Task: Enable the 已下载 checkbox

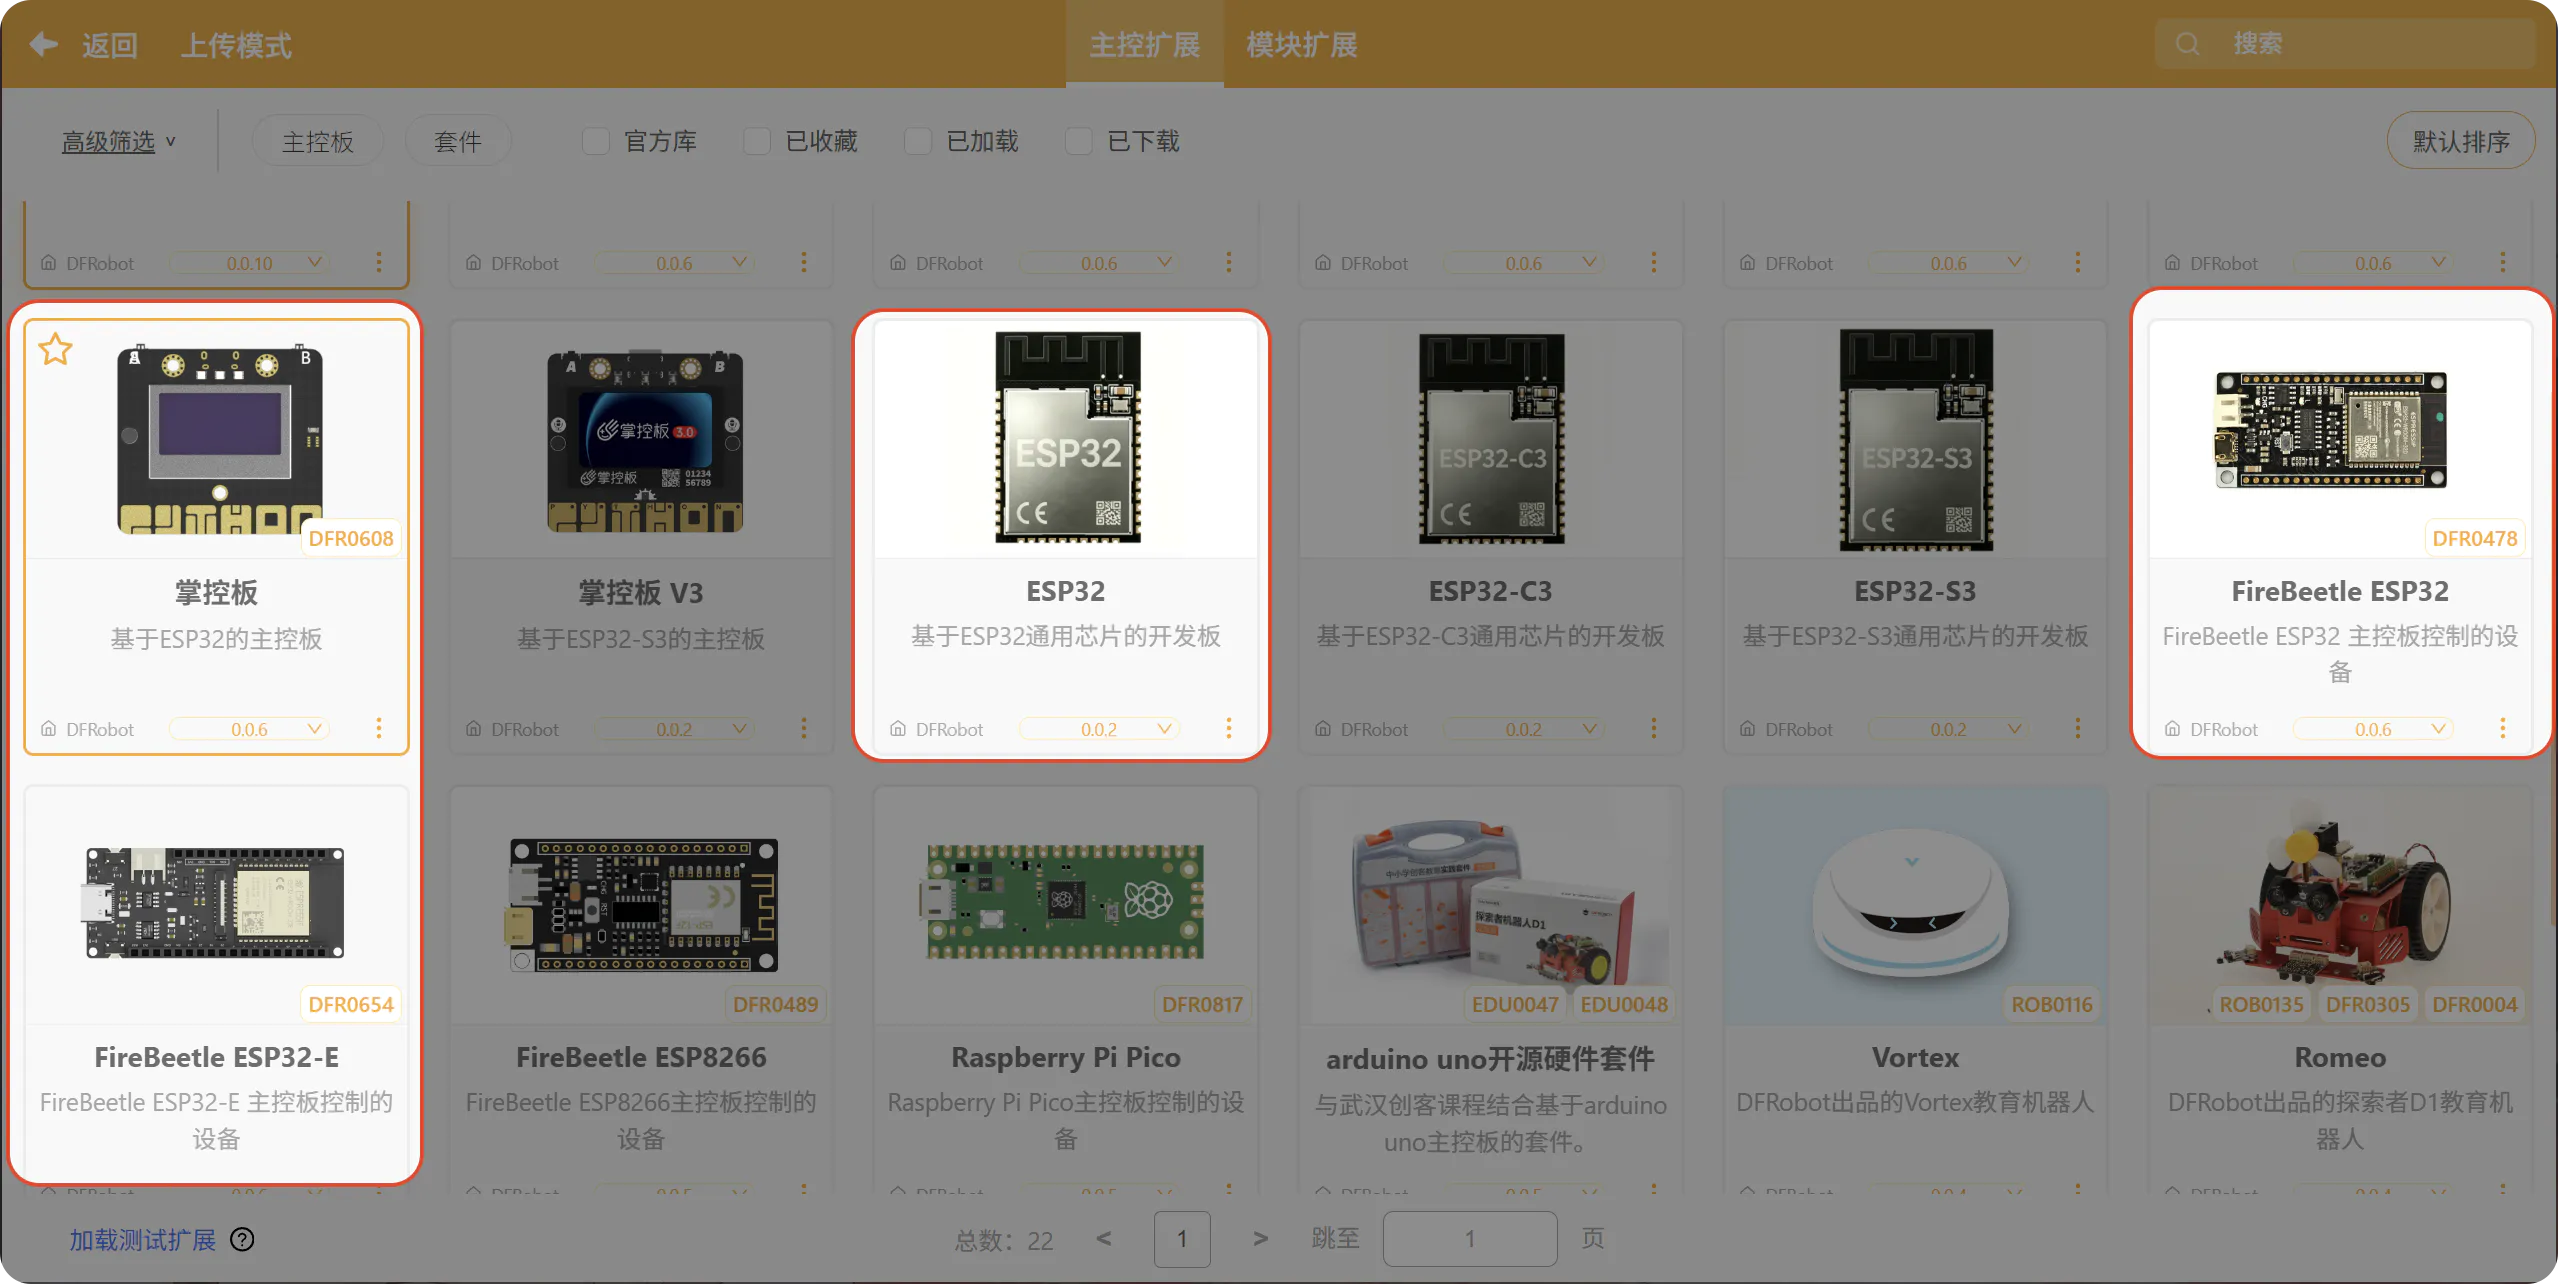Action: click(1079, 141)
